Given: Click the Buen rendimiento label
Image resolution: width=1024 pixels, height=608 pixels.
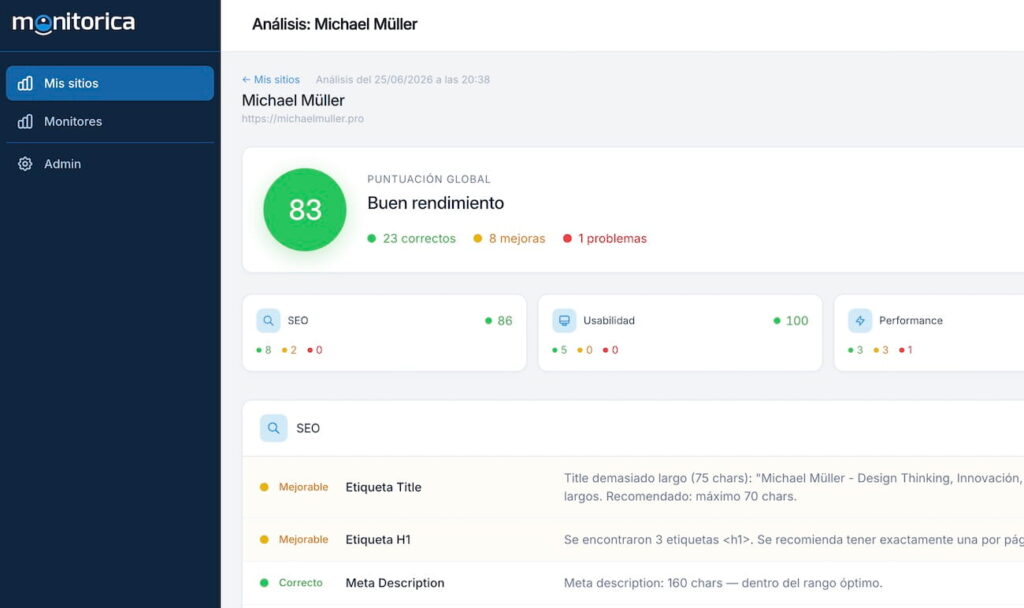Looking at the screenshot, I should [436, 203].
